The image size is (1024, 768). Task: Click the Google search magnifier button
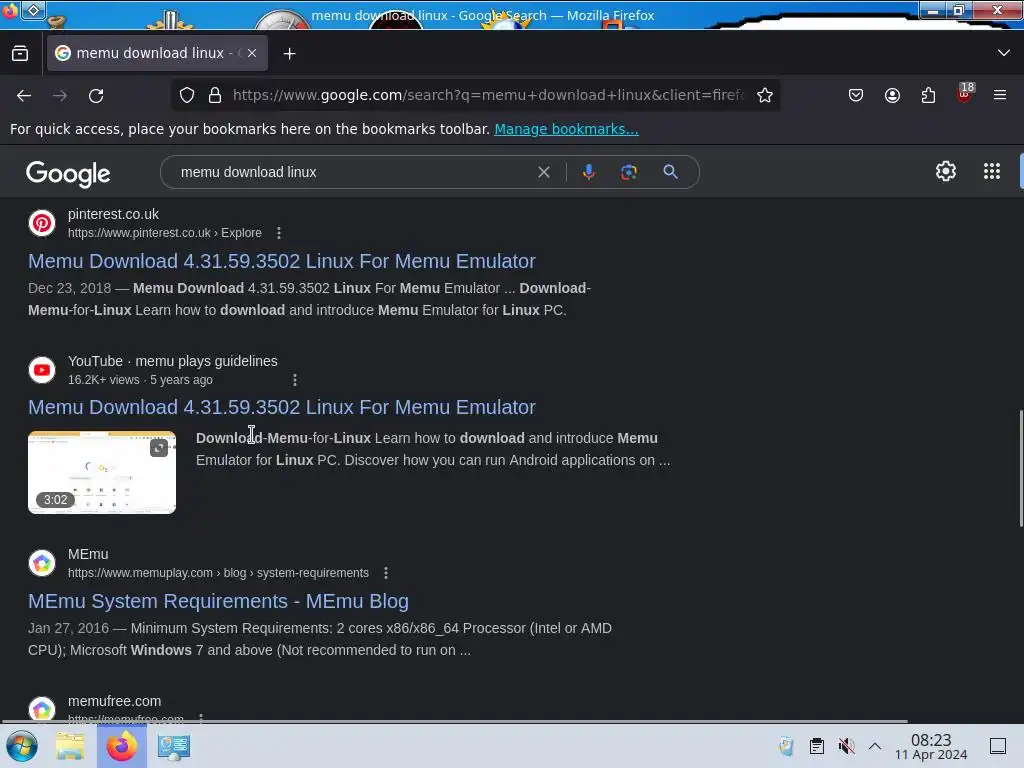pos(670,172)
